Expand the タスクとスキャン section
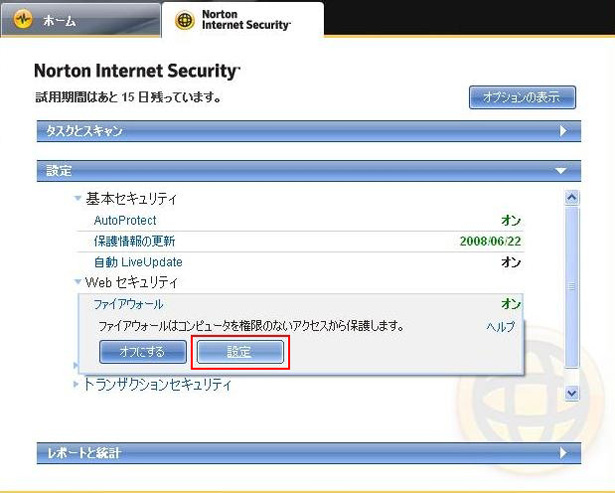Image resolution: width=615 pixels, height=493 pixels. click(309, 131)
